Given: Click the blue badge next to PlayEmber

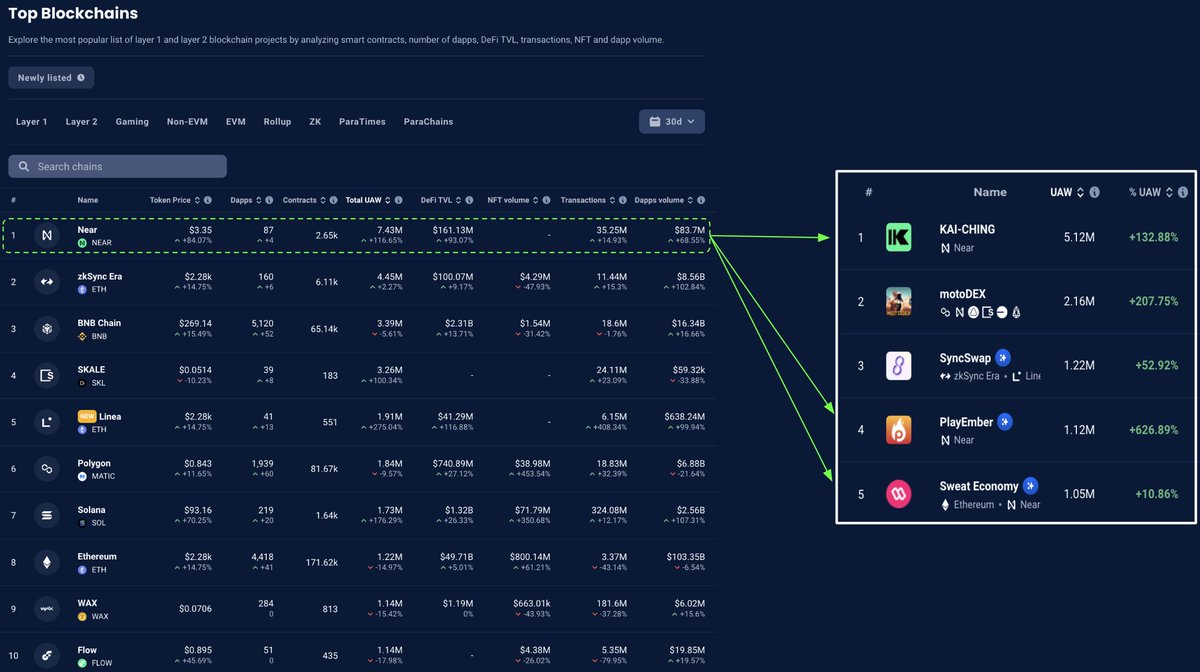Looking at the screenshot, I should click(1005, 422).
